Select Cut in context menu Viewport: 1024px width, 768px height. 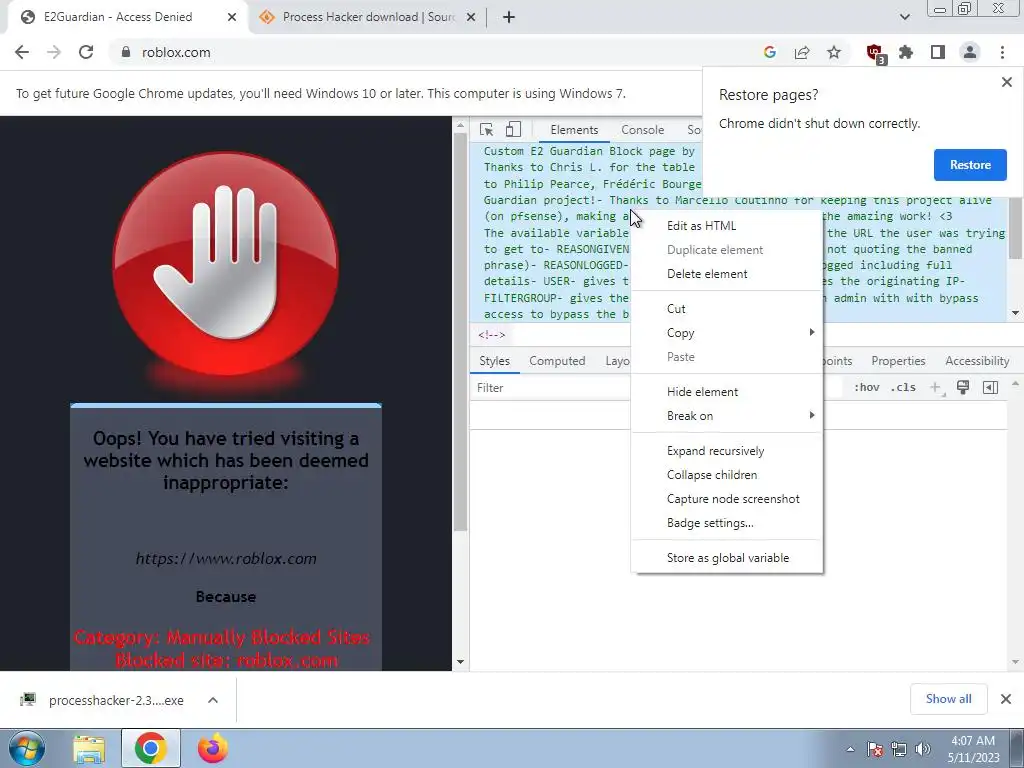point(727,308)
